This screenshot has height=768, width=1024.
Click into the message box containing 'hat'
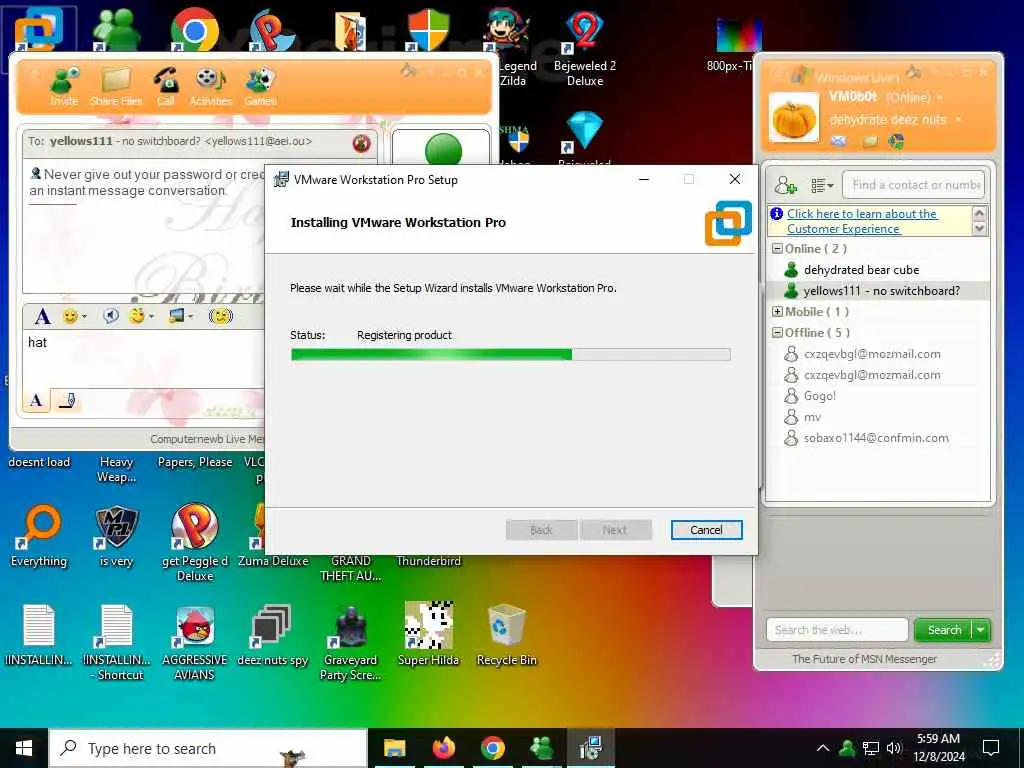(144, 359)
